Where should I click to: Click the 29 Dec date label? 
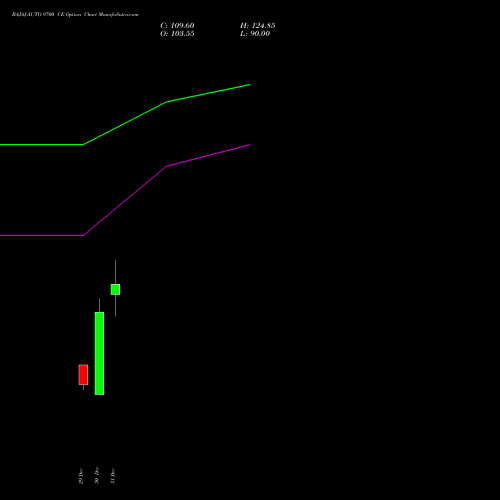(81, 476)
